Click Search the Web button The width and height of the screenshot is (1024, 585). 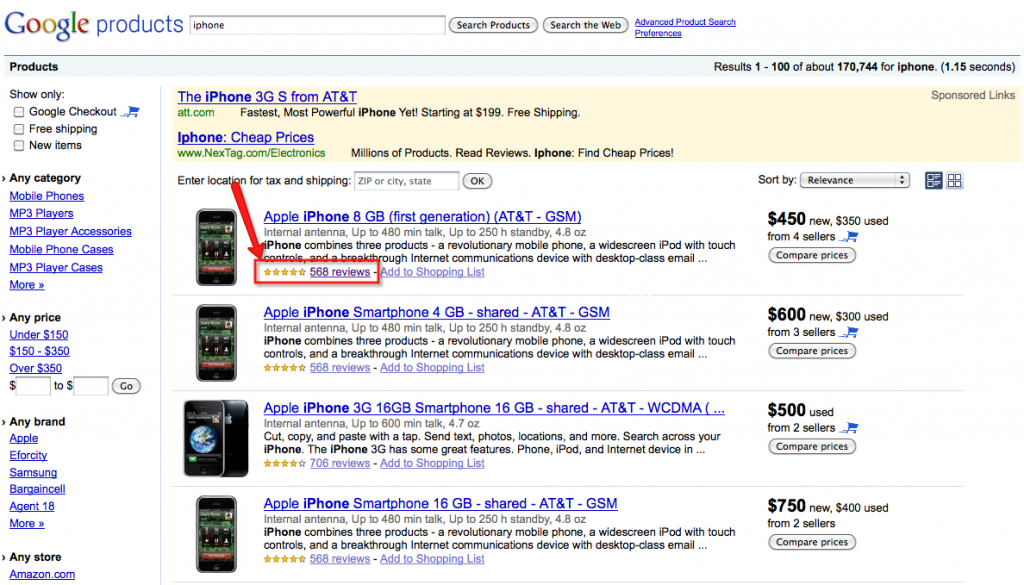point(585,25)
